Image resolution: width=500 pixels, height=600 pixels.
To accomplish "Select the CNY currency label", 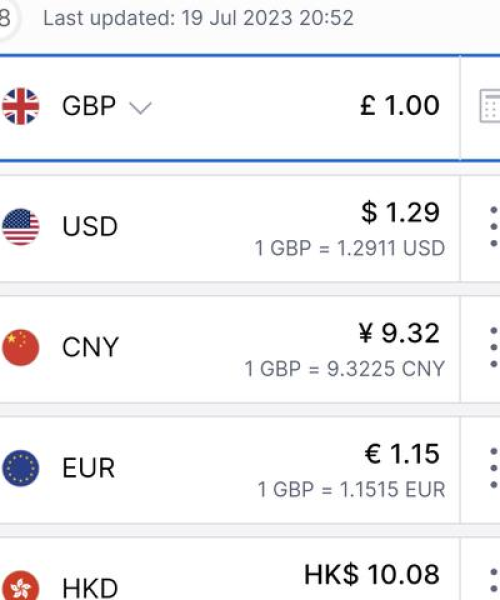I will coord(91,347).
